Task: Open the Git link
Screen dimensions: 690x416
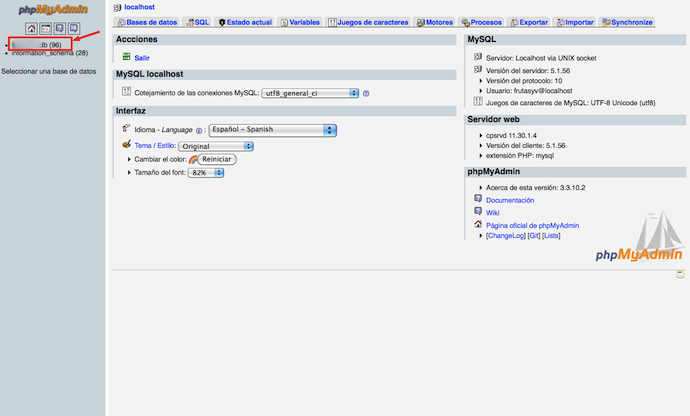Action: [534, 236]
